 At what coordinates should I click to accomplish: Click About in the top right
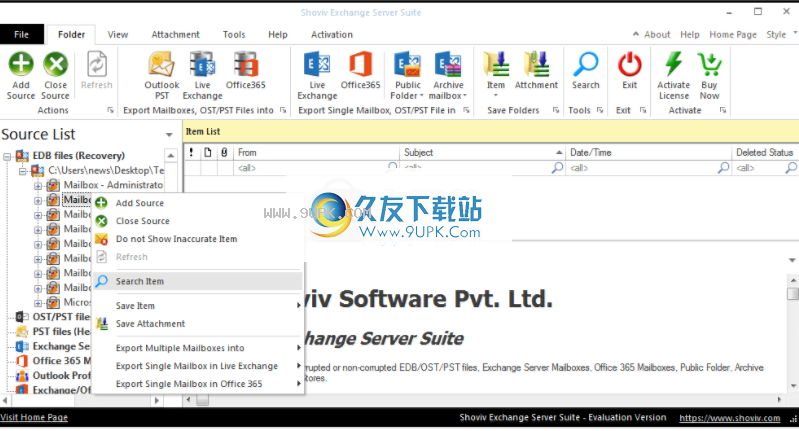[657, 34]
